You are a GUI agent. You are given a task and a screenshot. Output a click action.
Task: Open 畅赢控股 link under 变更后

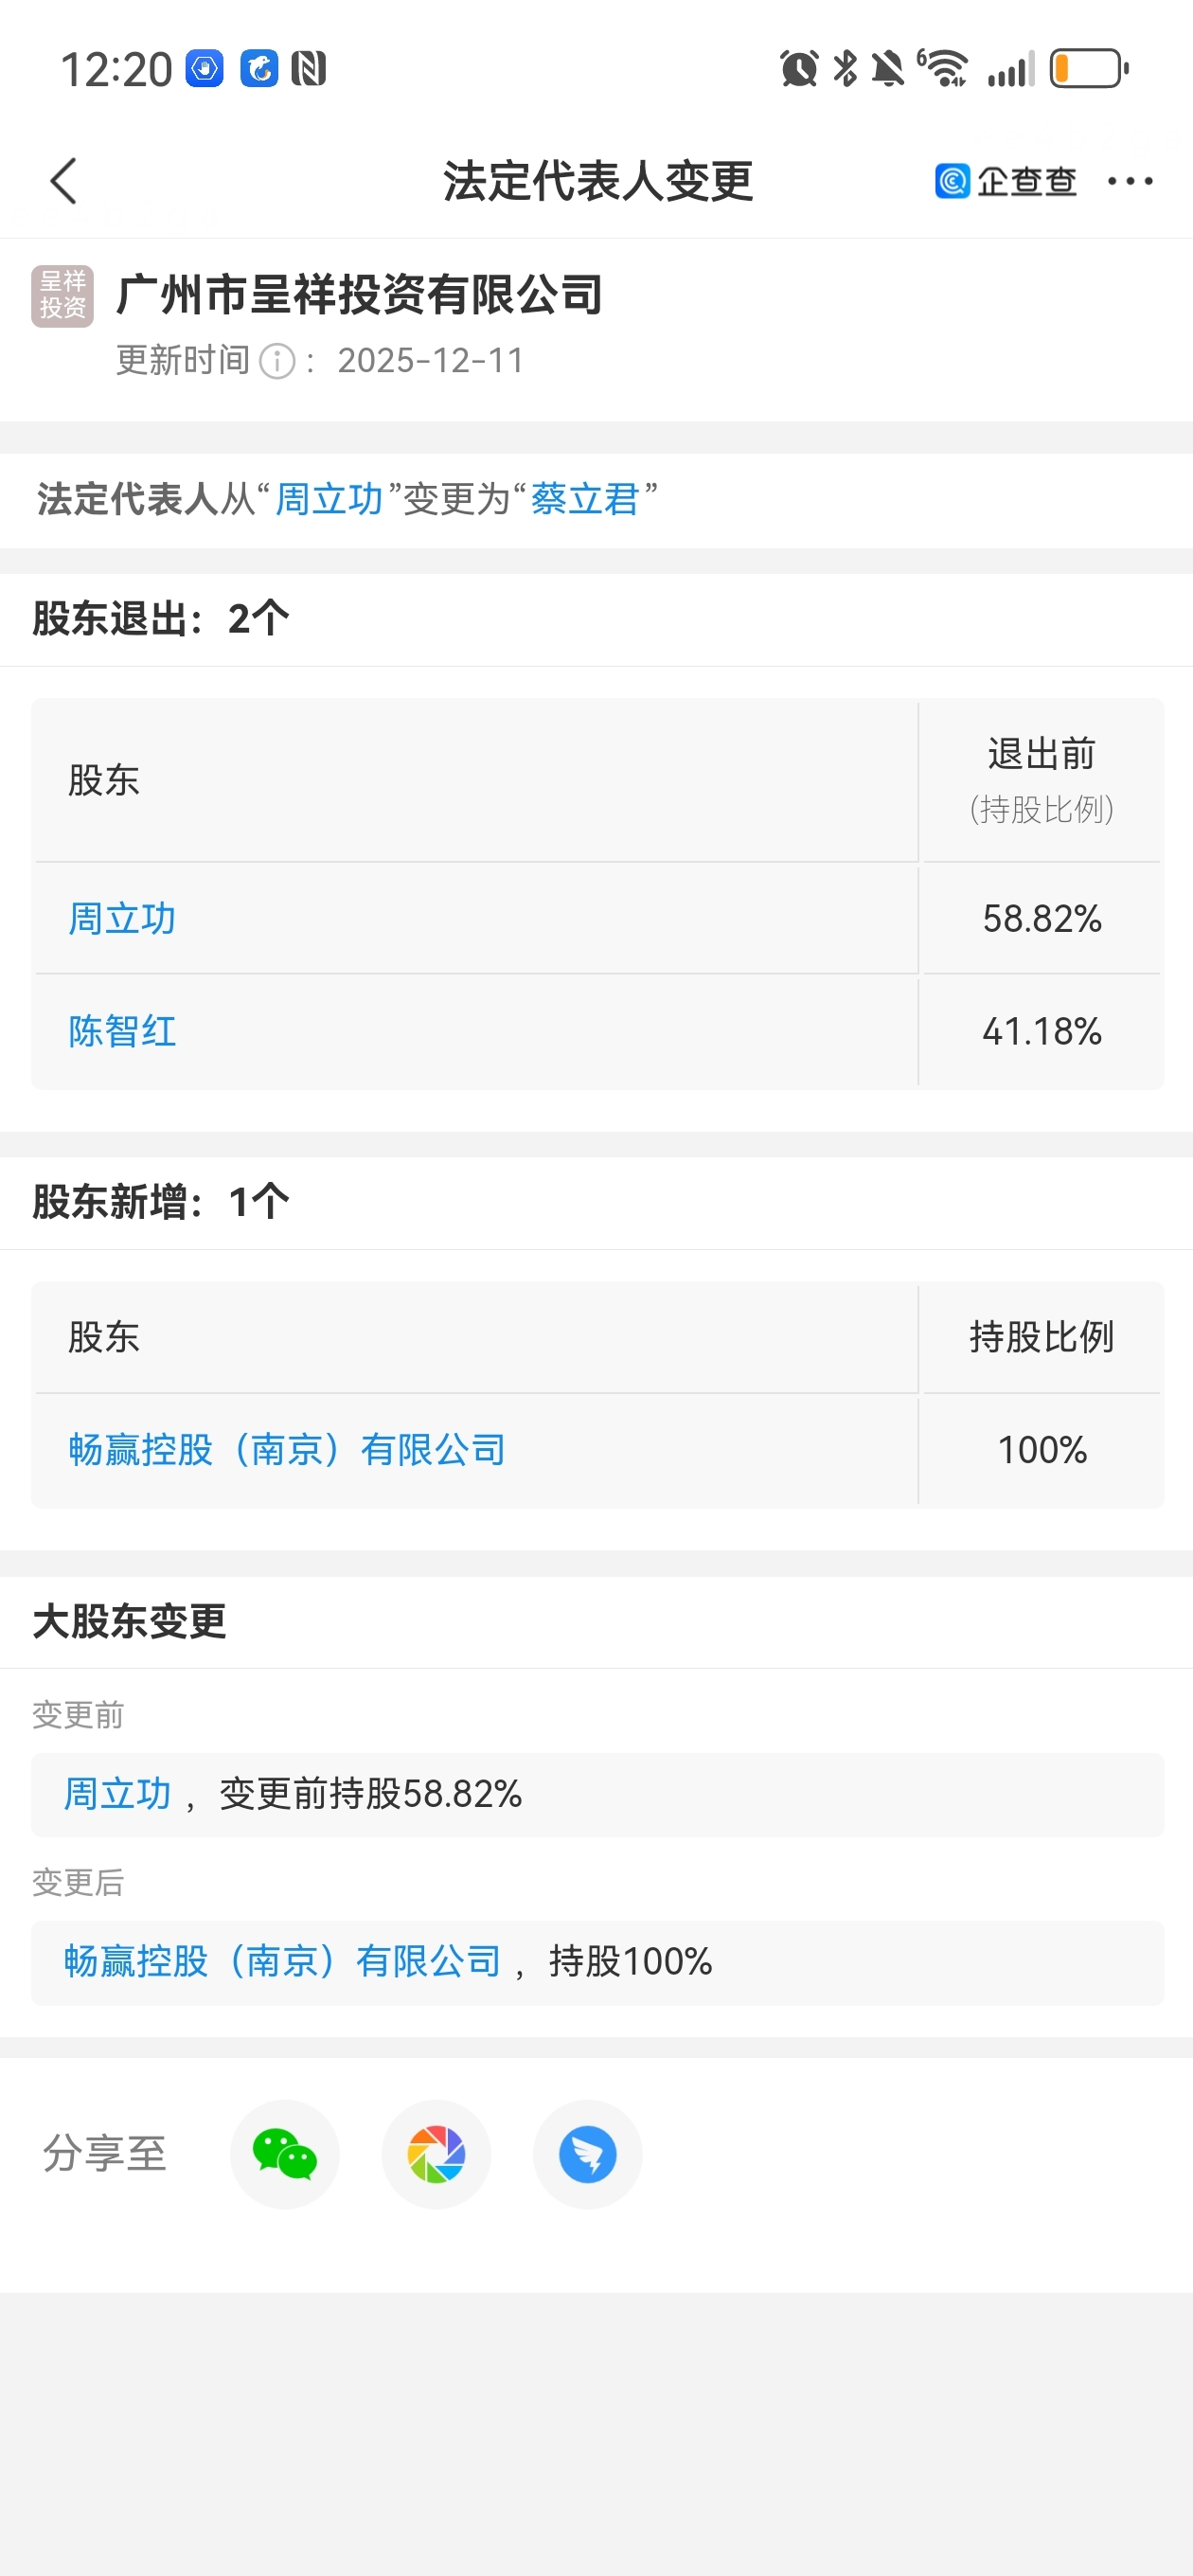click(x=282, y=1962)
